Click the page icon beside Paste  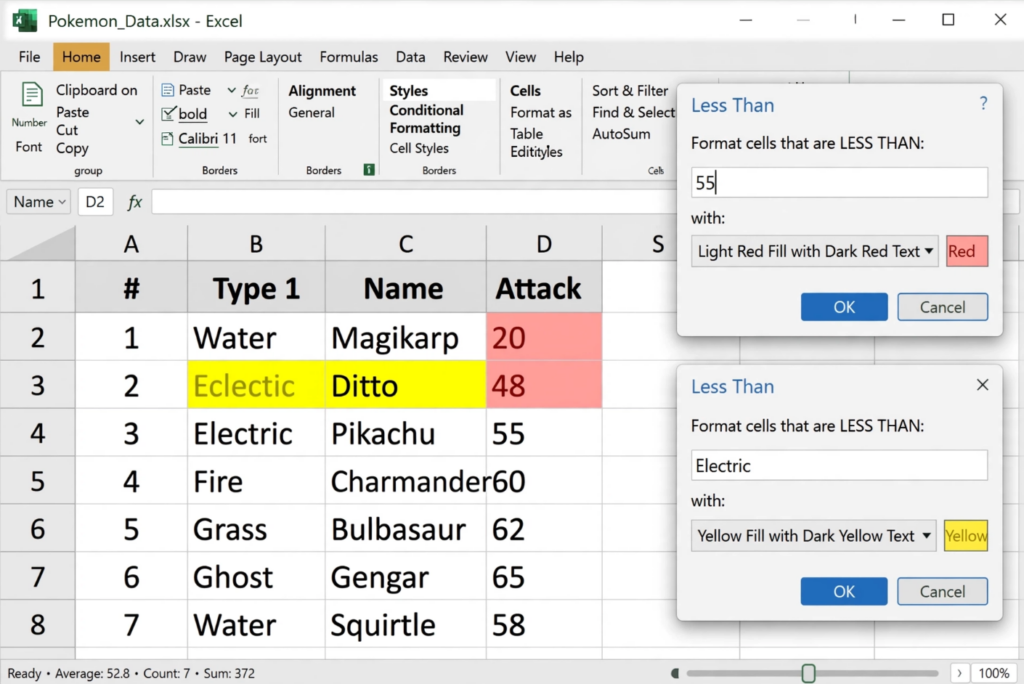168,90
